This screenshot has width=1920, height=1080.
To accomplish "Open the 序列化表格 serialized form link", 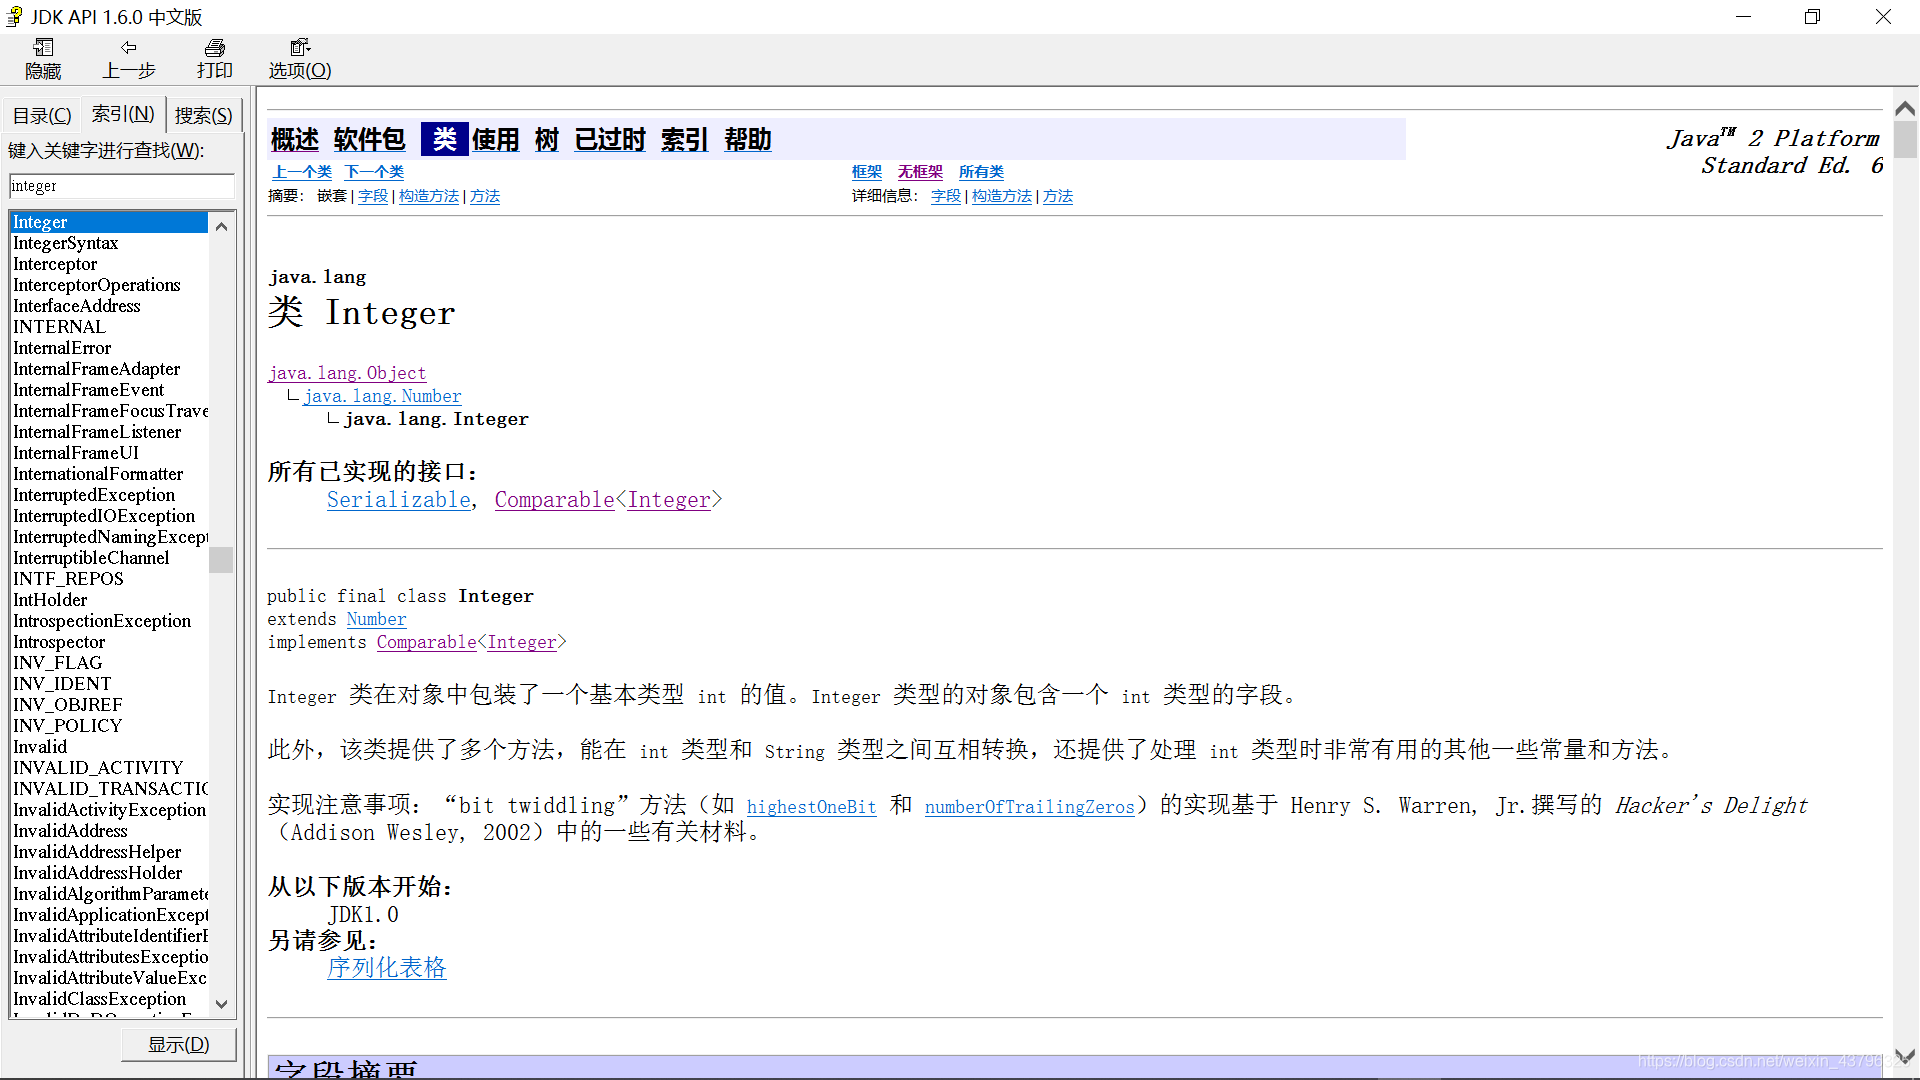I will [x=386, y=967].
